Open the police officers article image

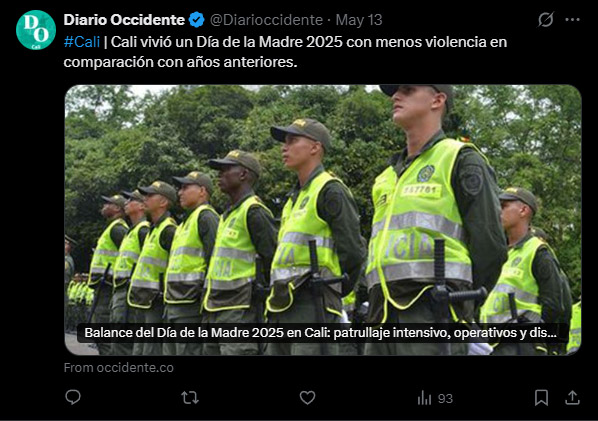[x=323, y=220]
